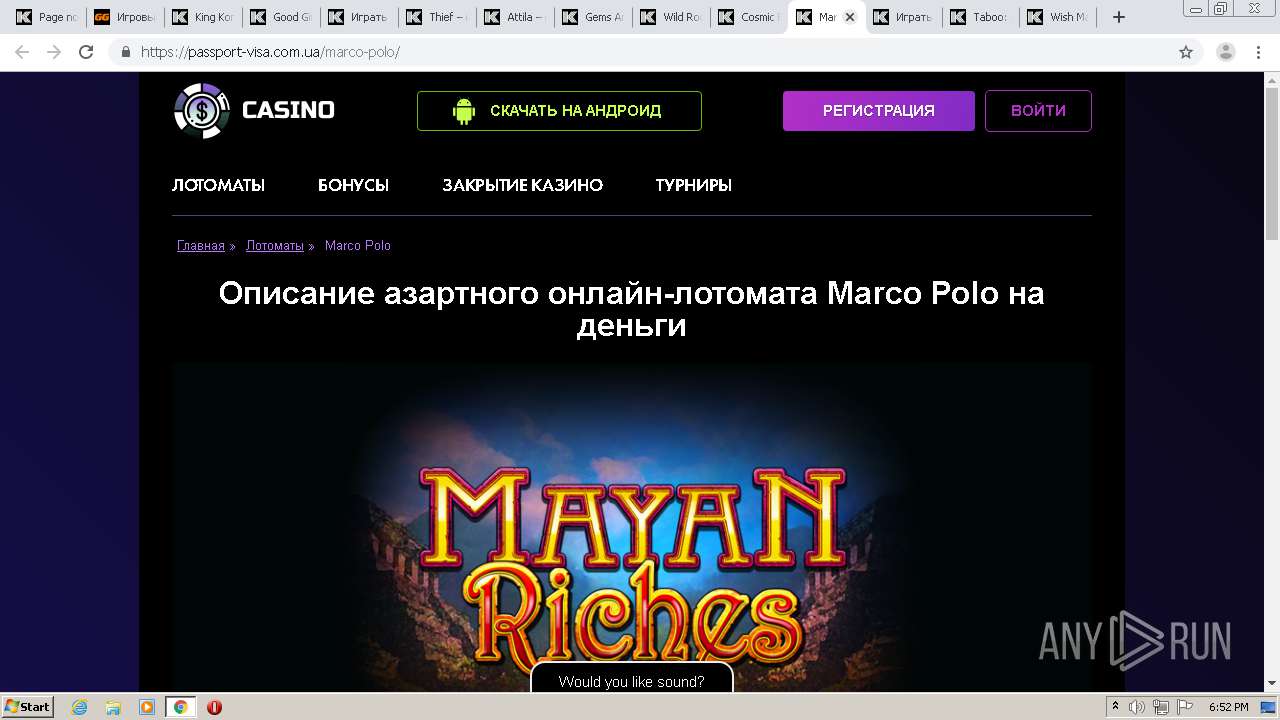Follow the 'Лотоматы' breadcrumb link
The image size is (1280, 720).
pyautogui.click(x=275, y=246)
